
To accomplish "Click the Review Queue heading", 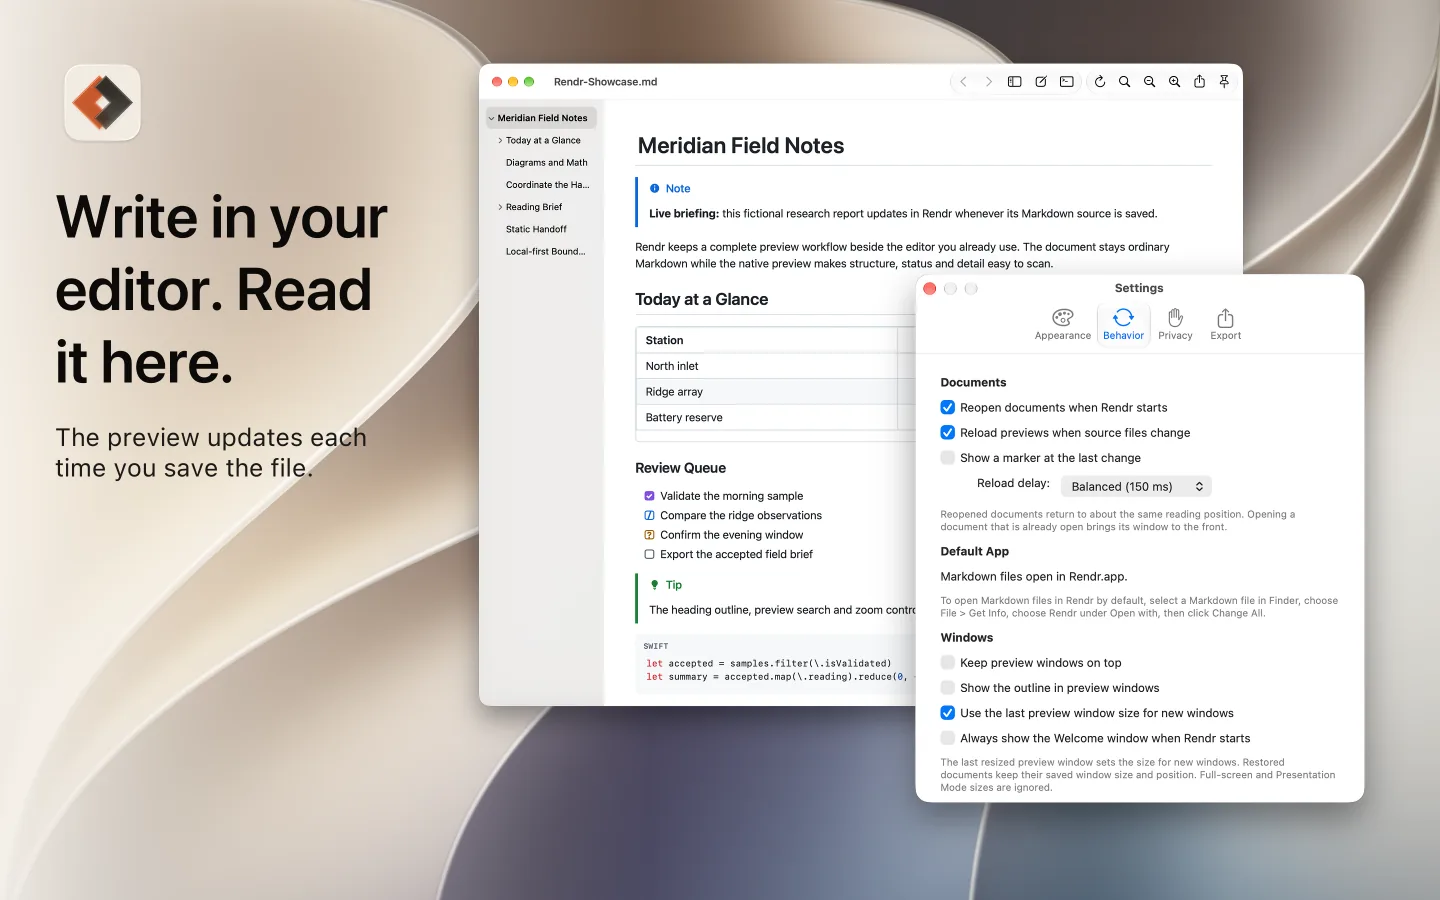I will pyautogui.click(x=680, y=468).
